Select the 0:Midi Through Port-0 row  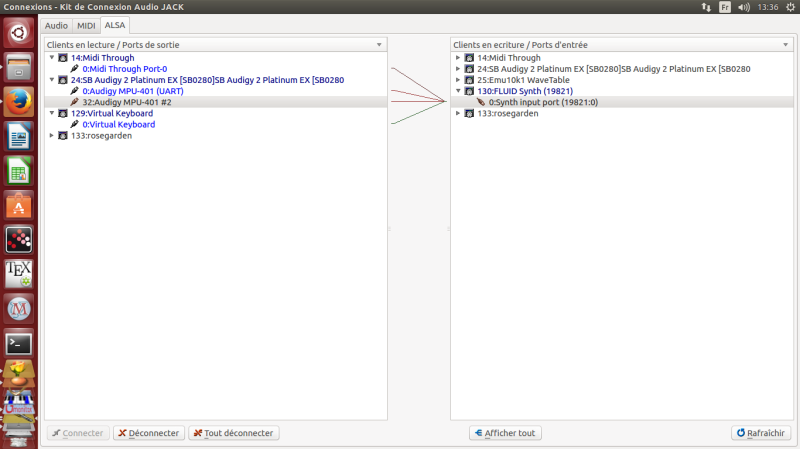pyautogui.click(x=216, y=69)
